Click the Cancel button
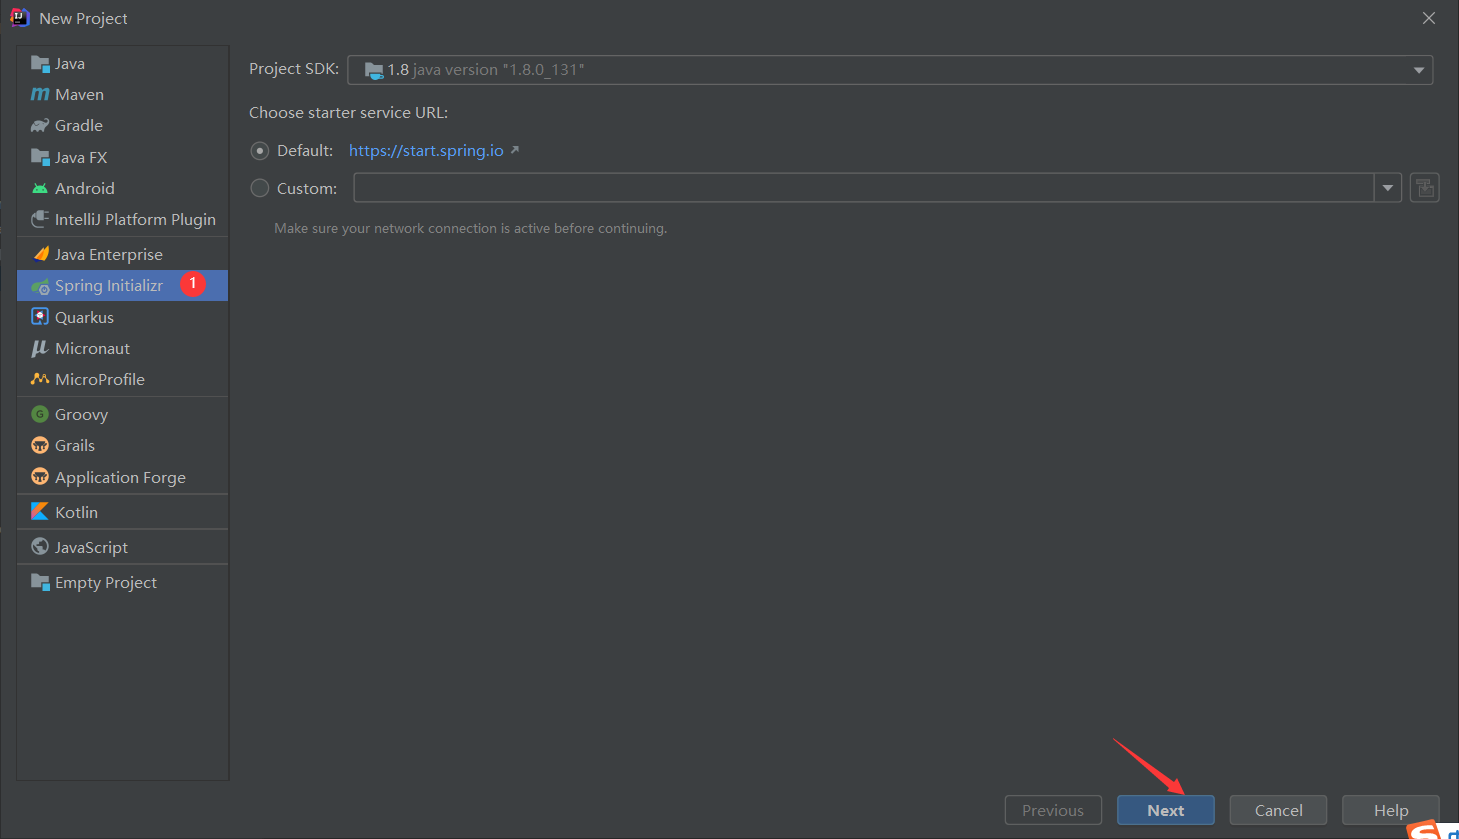The image size is (1459, 839). 1278,810
